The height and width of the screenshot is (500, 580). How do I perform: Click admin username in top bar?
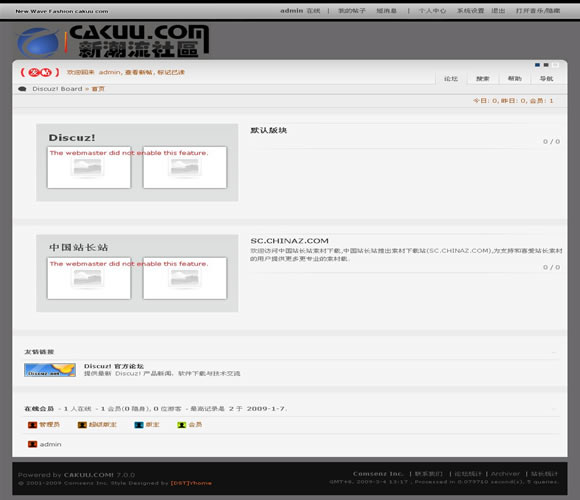tap(291, 11)
